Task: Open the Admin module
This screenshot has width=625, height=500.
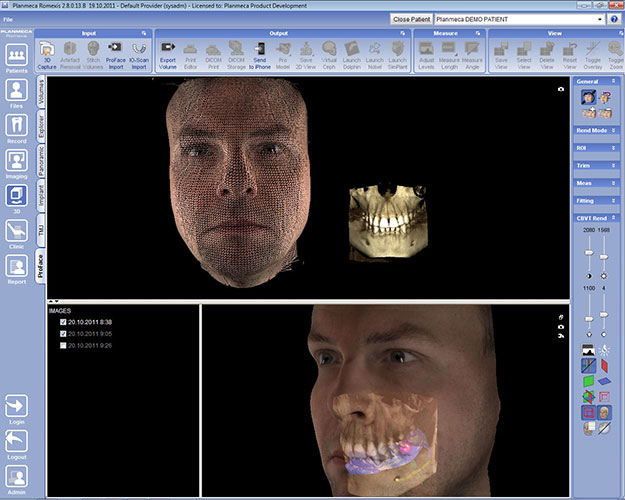Action: (x=16, y=476)
